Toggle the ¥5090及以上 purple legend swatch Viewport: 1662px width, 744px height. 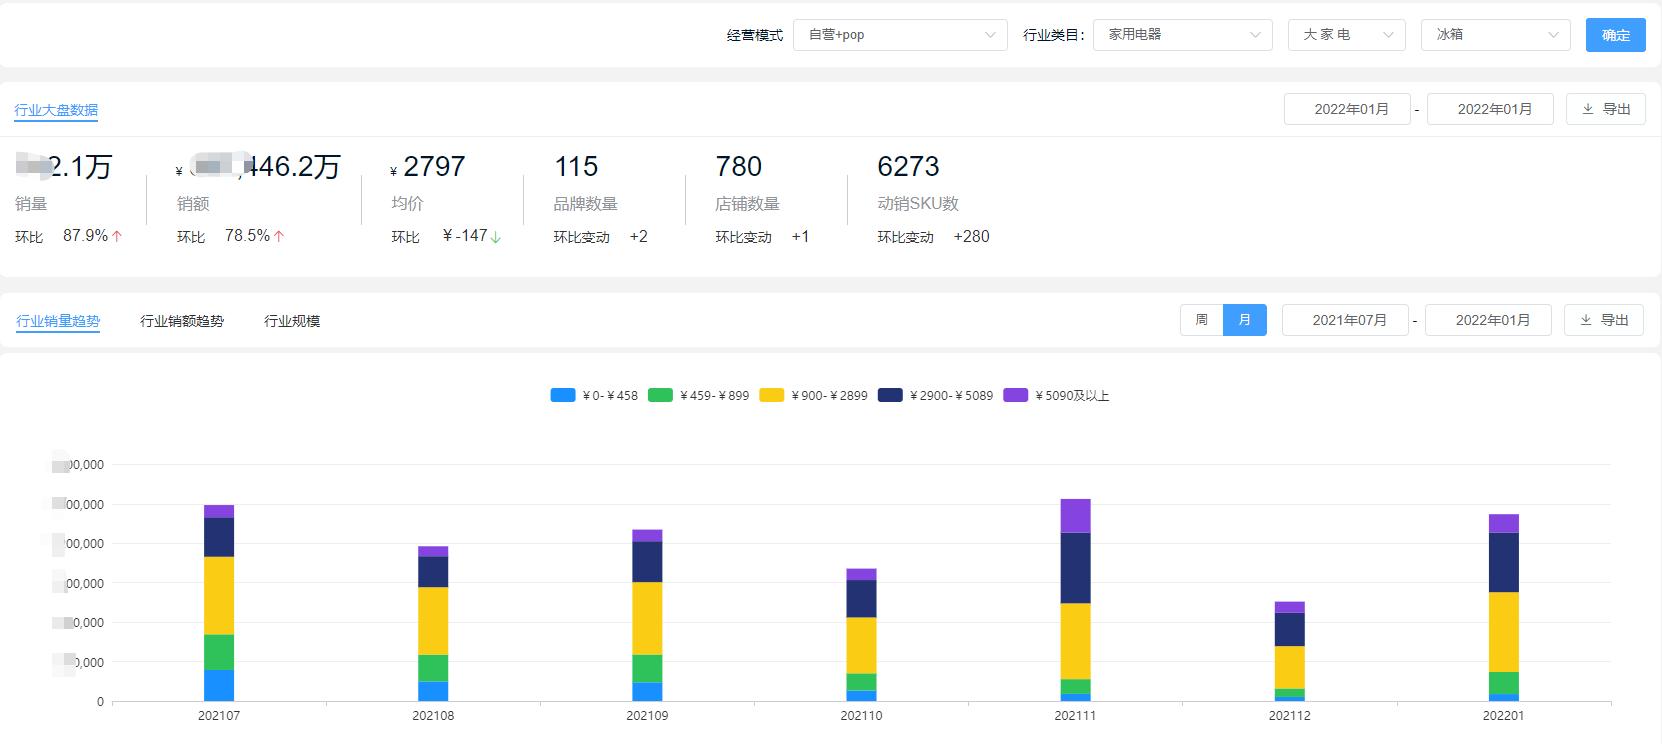tap(1016, 395)
